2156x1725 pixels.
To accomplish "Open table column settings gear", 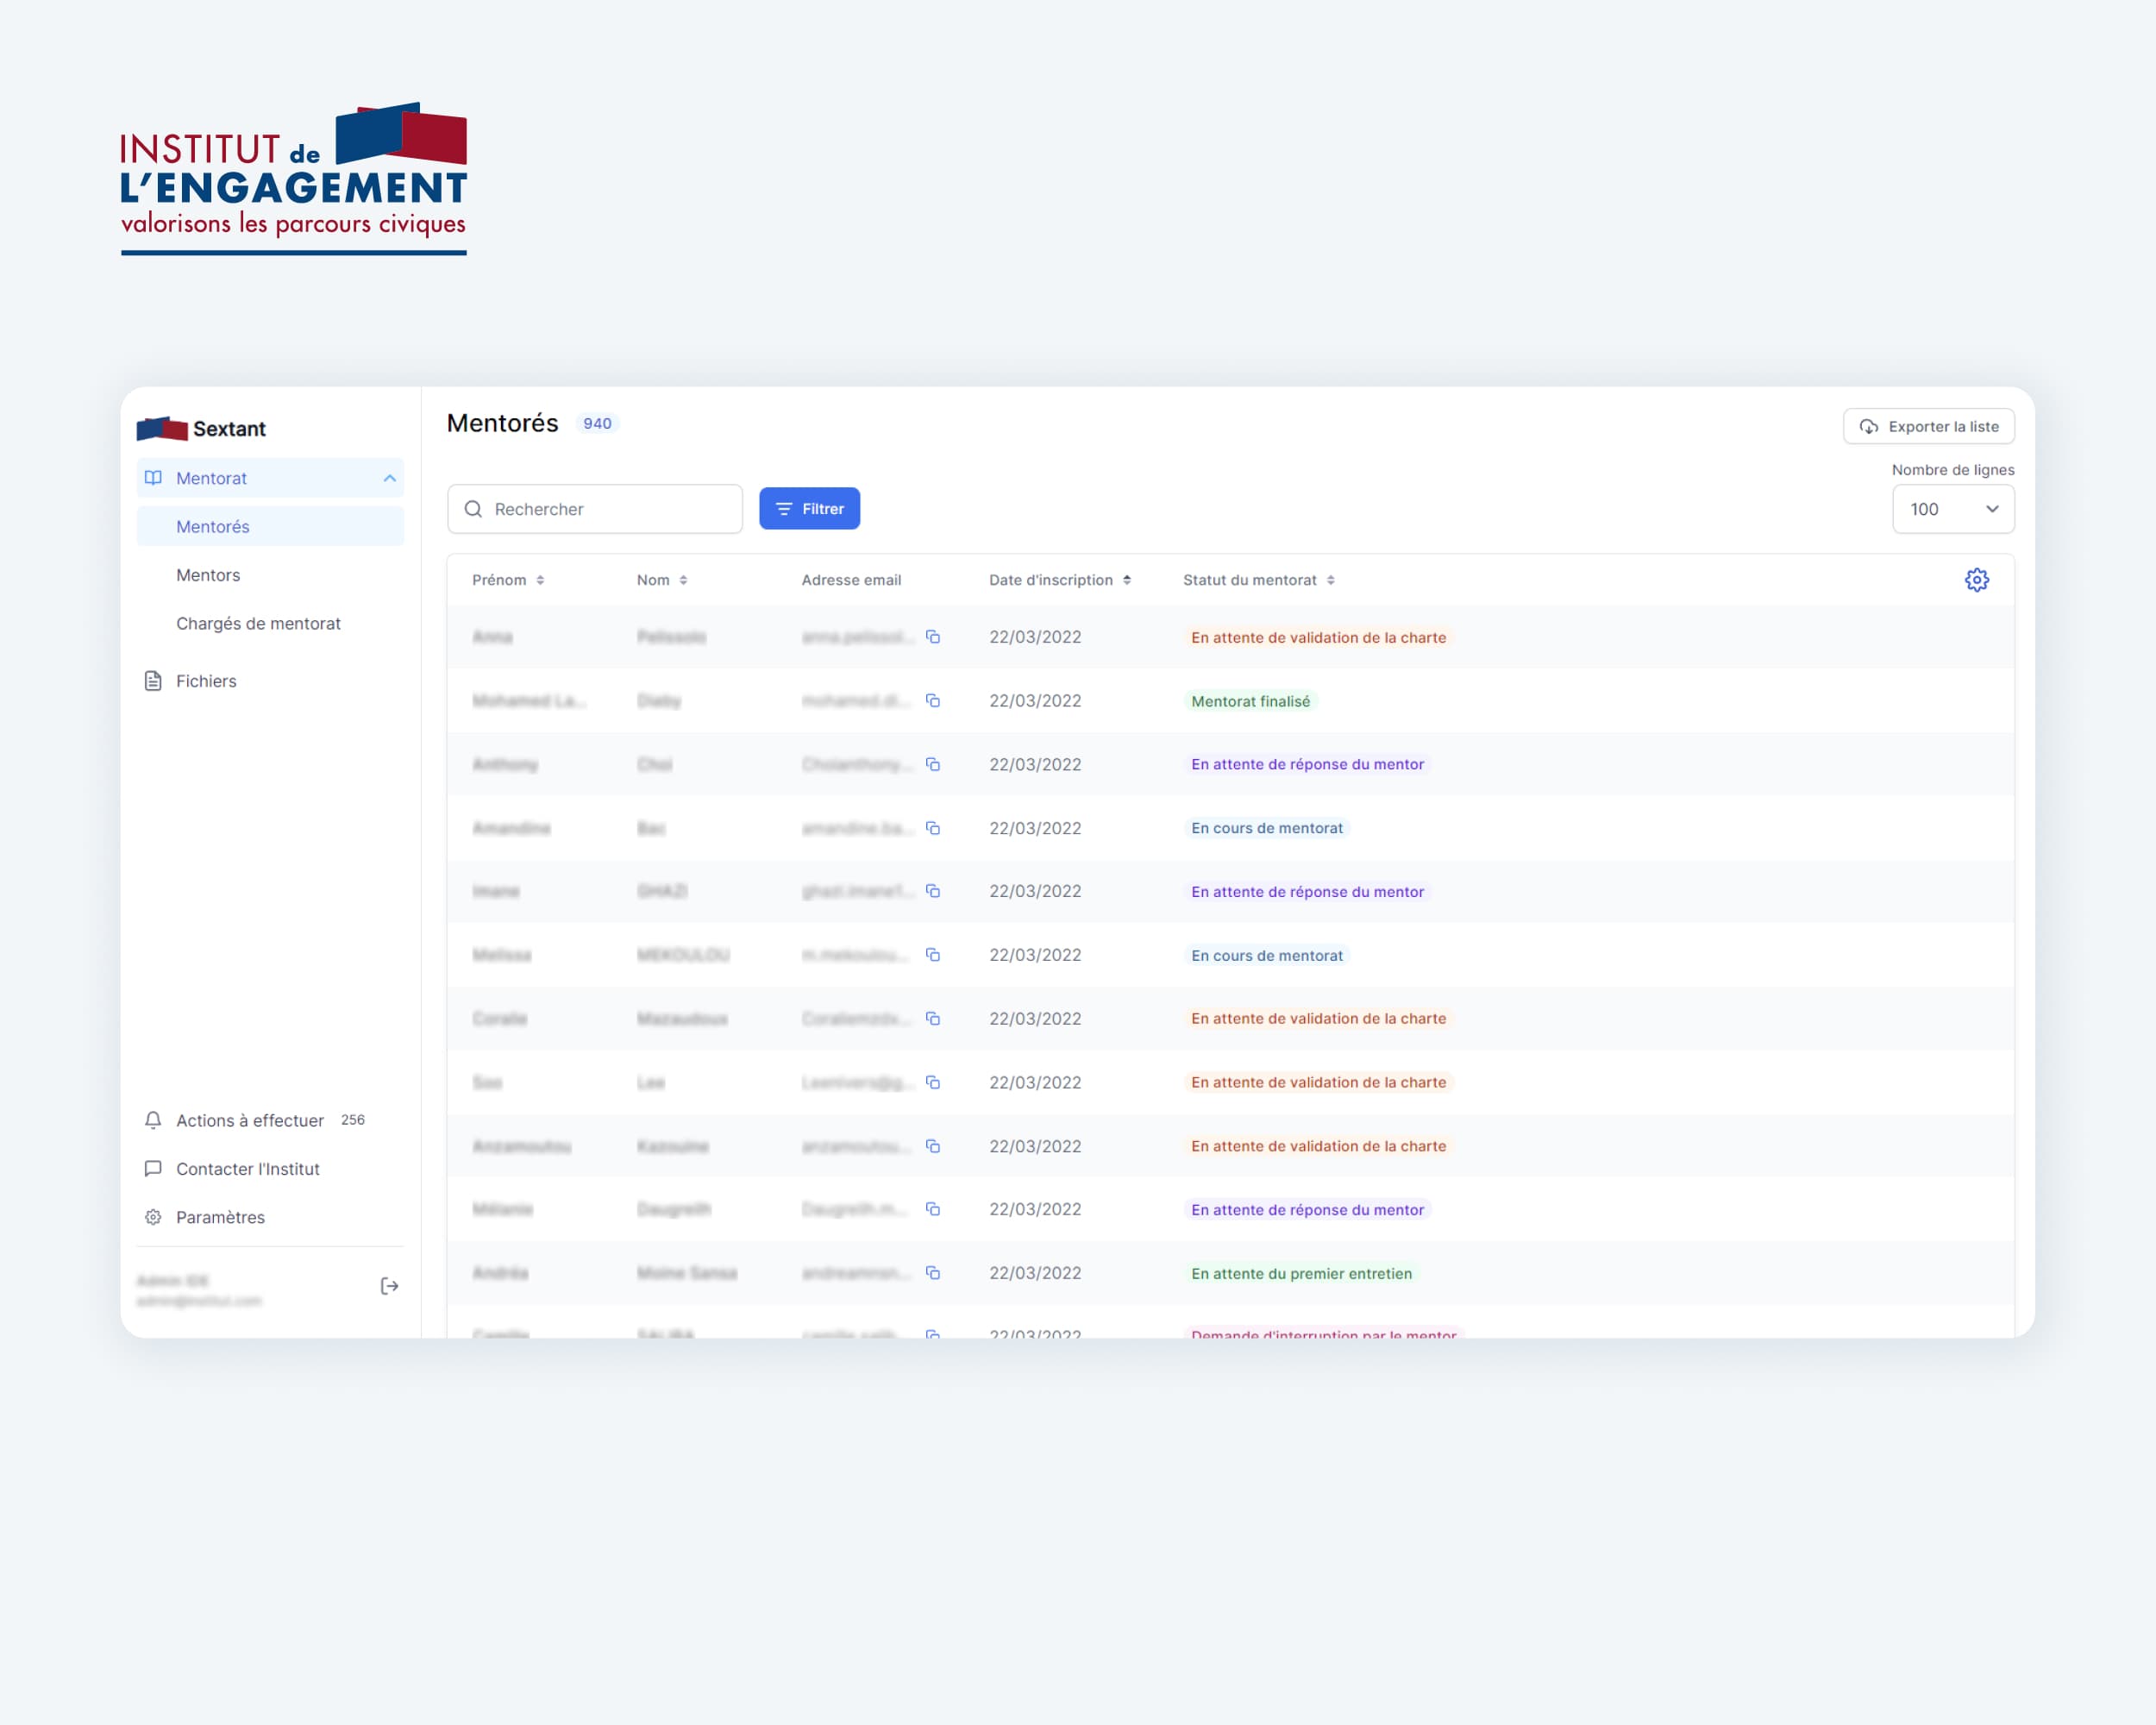I will coord(1976,580).
